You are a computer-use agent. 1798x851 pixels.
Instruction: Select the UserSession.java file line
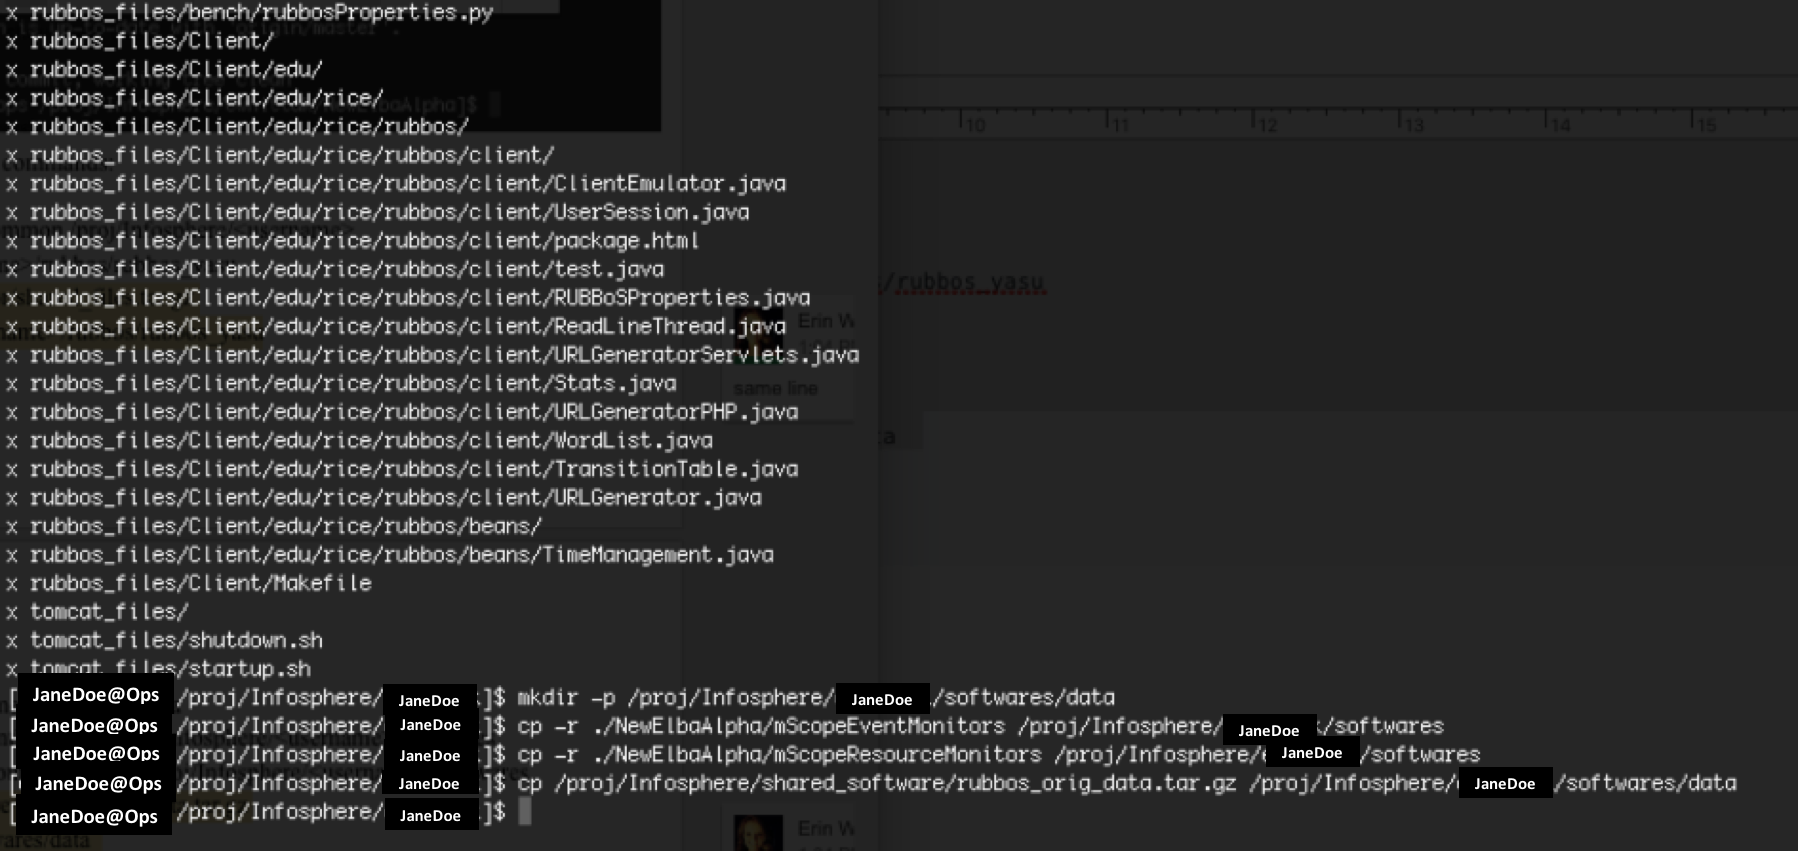coord(378,212)
